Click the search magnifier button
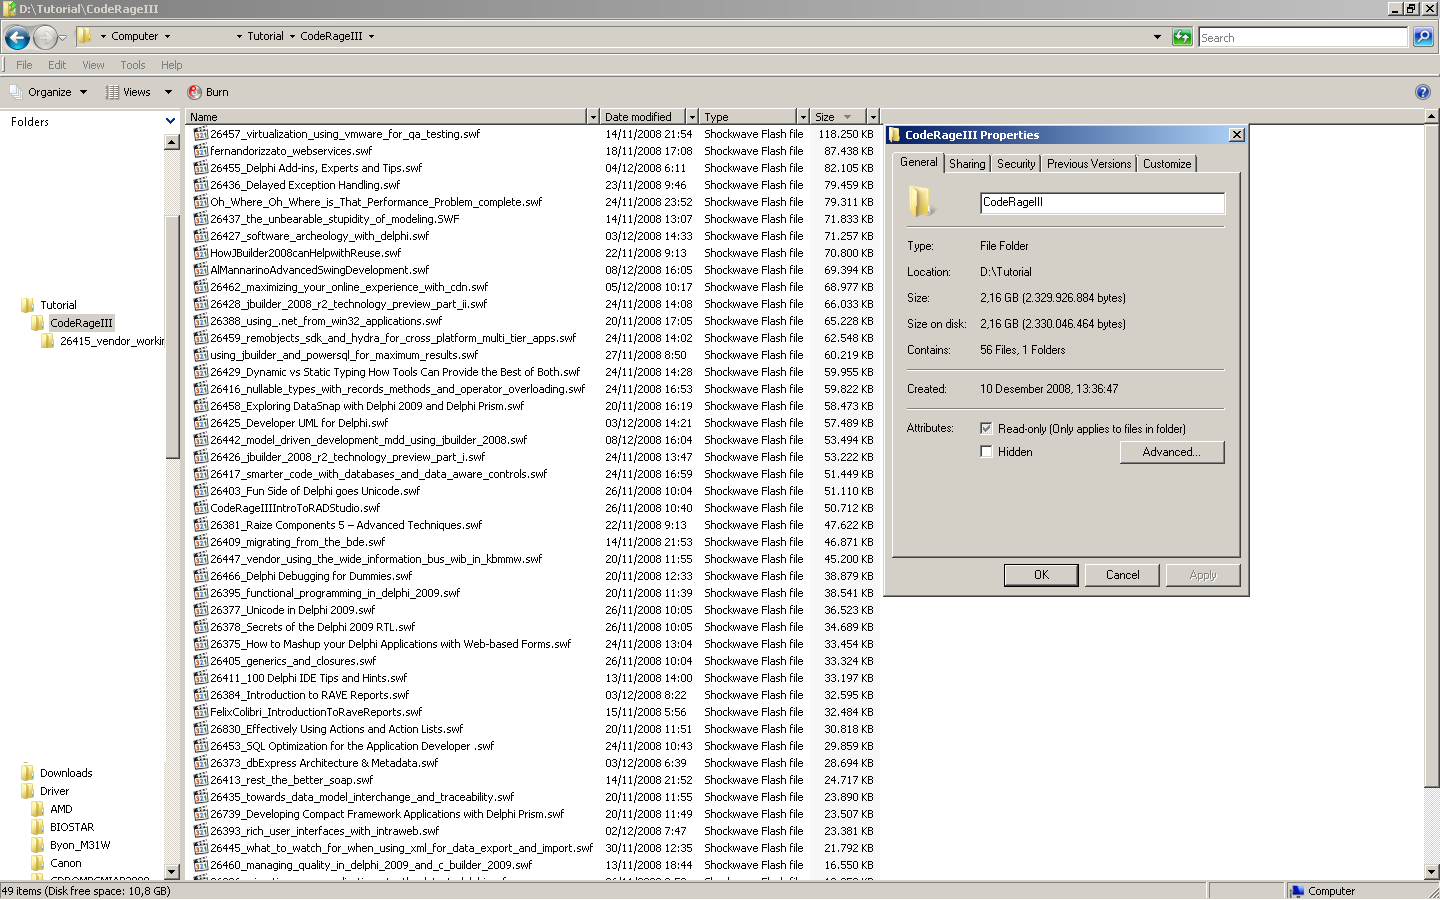Screen dimensions: 1440x900 (x=1423, y=37)
